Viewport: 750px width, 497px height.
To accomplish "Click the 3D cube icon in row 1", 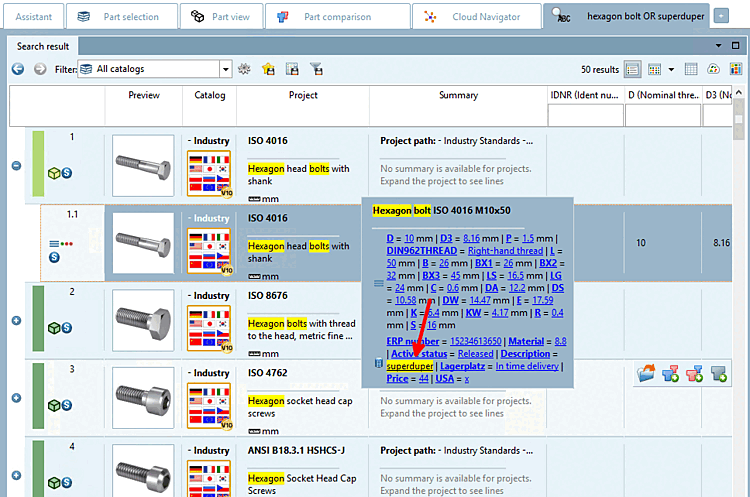I will (54, 173).
